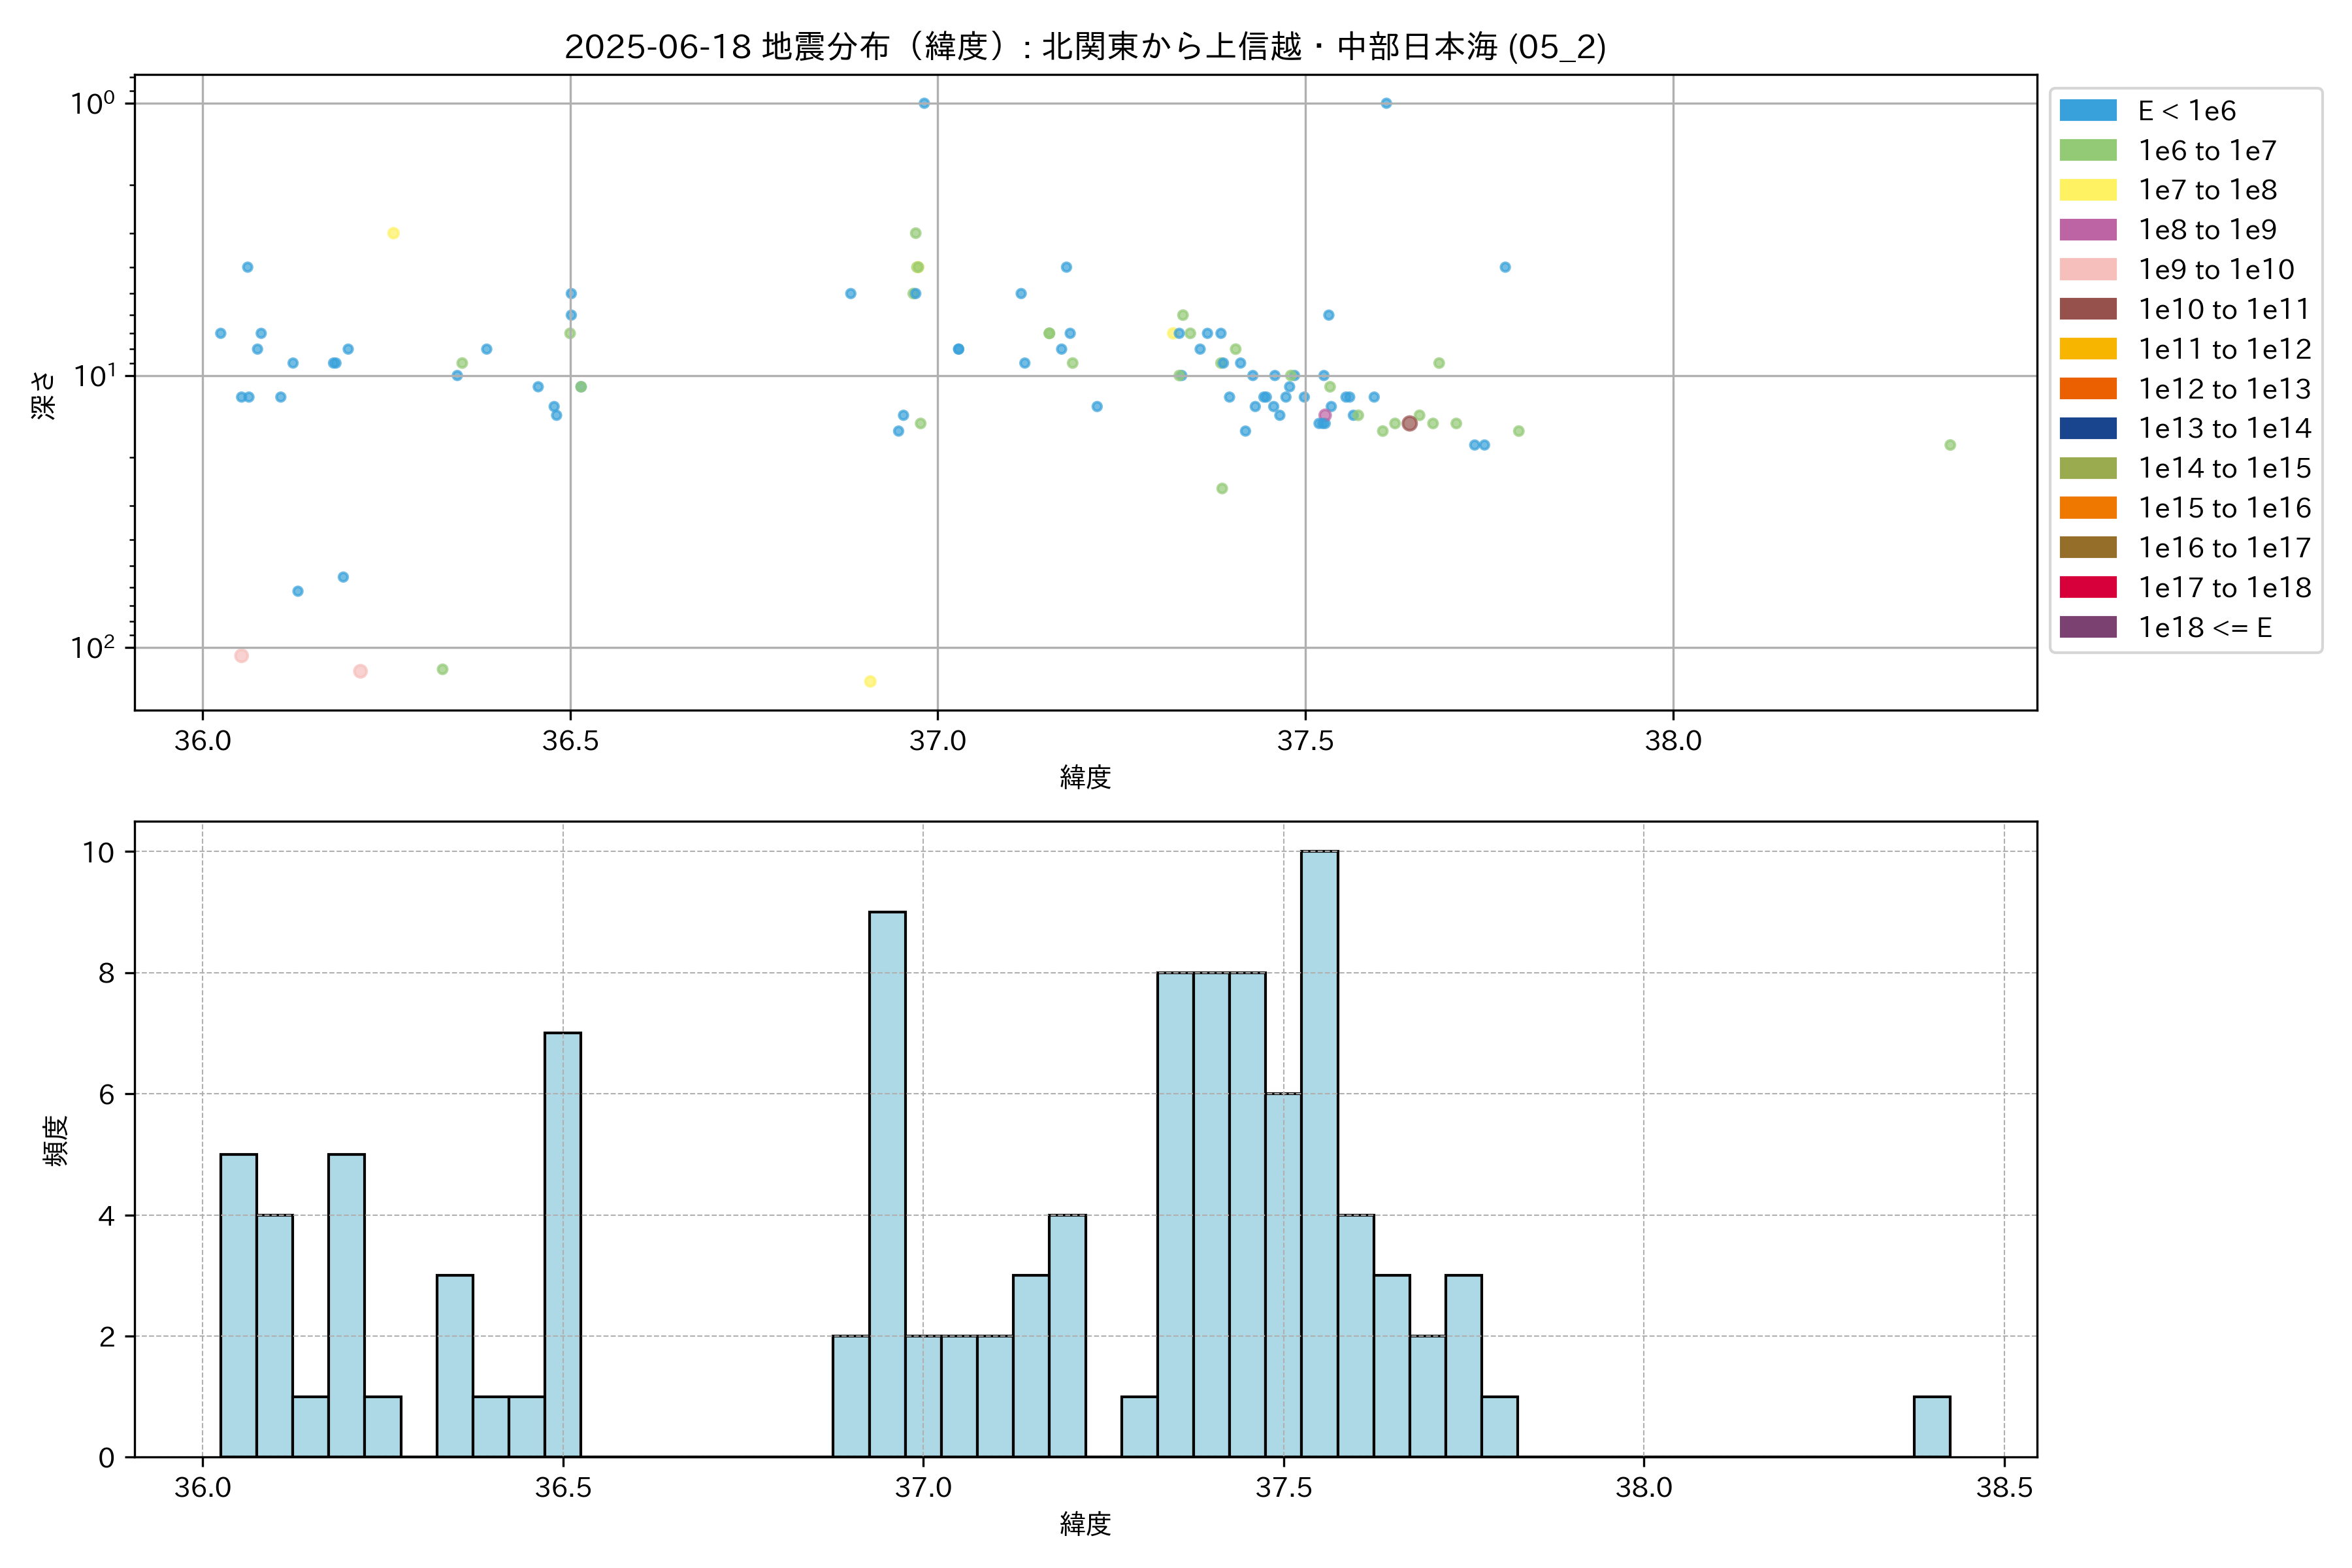The height and width of the screenshot is (1568, 2352).
Task: Click the green '1e6 to 1e7' legend swatch
Action: (x=2087, y=150)
